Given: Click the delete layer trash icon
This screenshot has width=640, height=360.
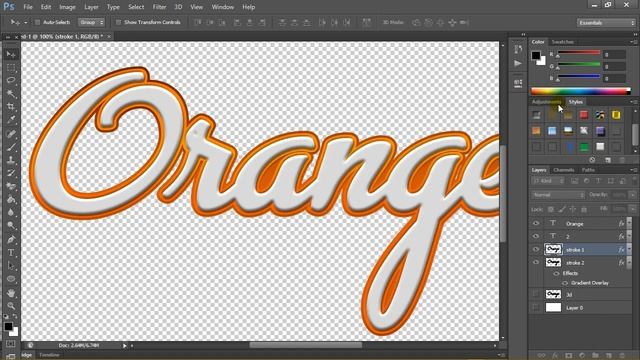Looking at the screenshot, I should [622, 356].
